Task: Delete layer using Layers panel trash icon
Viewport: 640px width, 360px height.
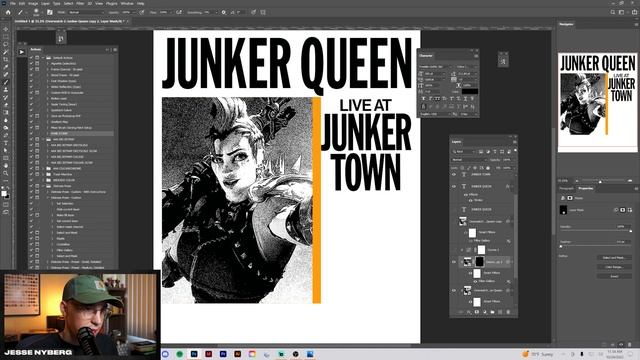Action: [508, 312]
